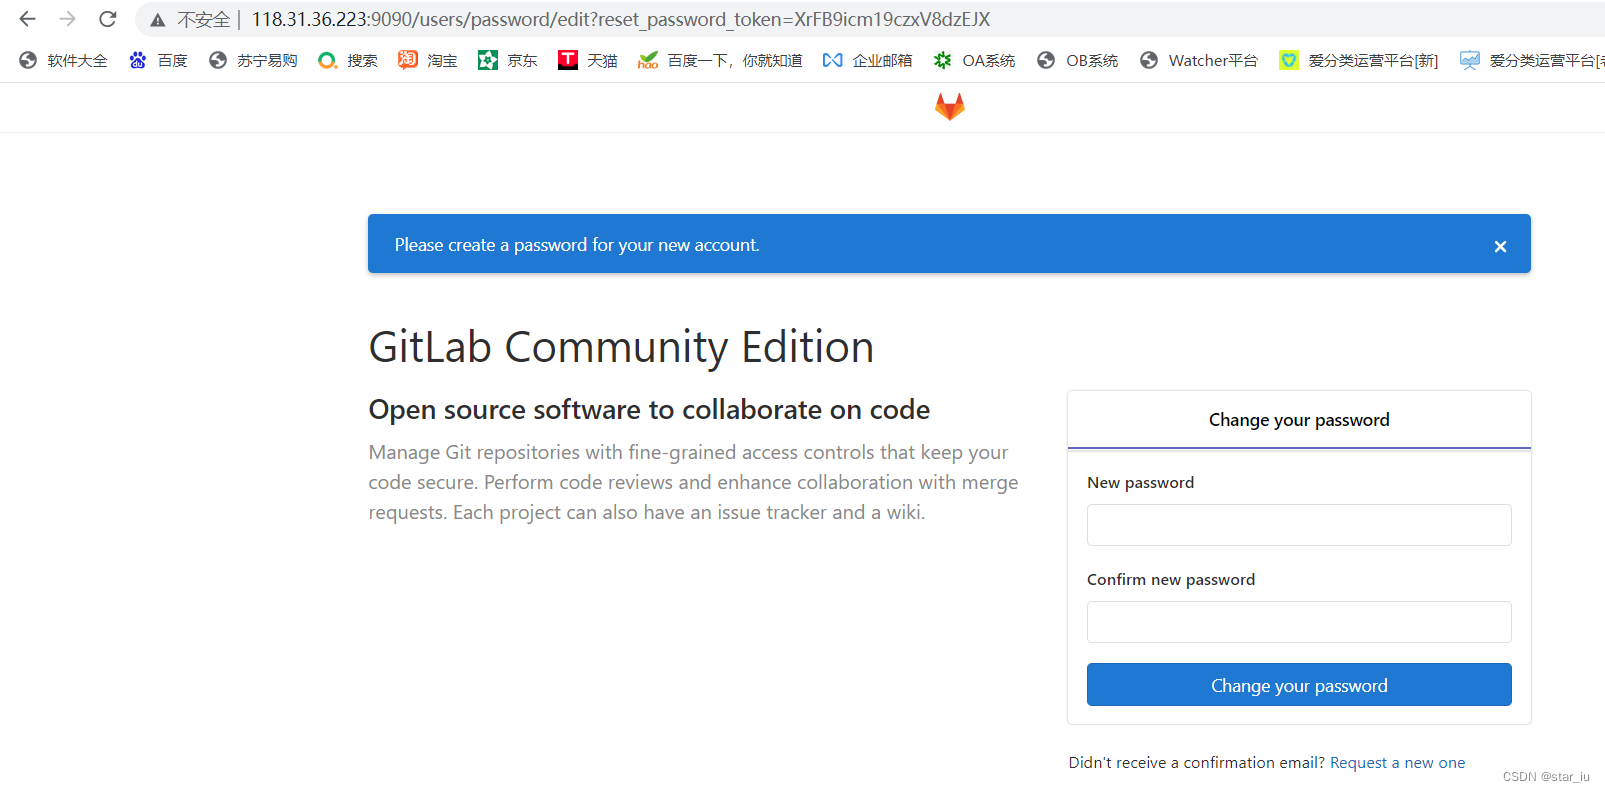Click 'Please create a password' banner text
1605x792 pixels.
tap(577, 245)
